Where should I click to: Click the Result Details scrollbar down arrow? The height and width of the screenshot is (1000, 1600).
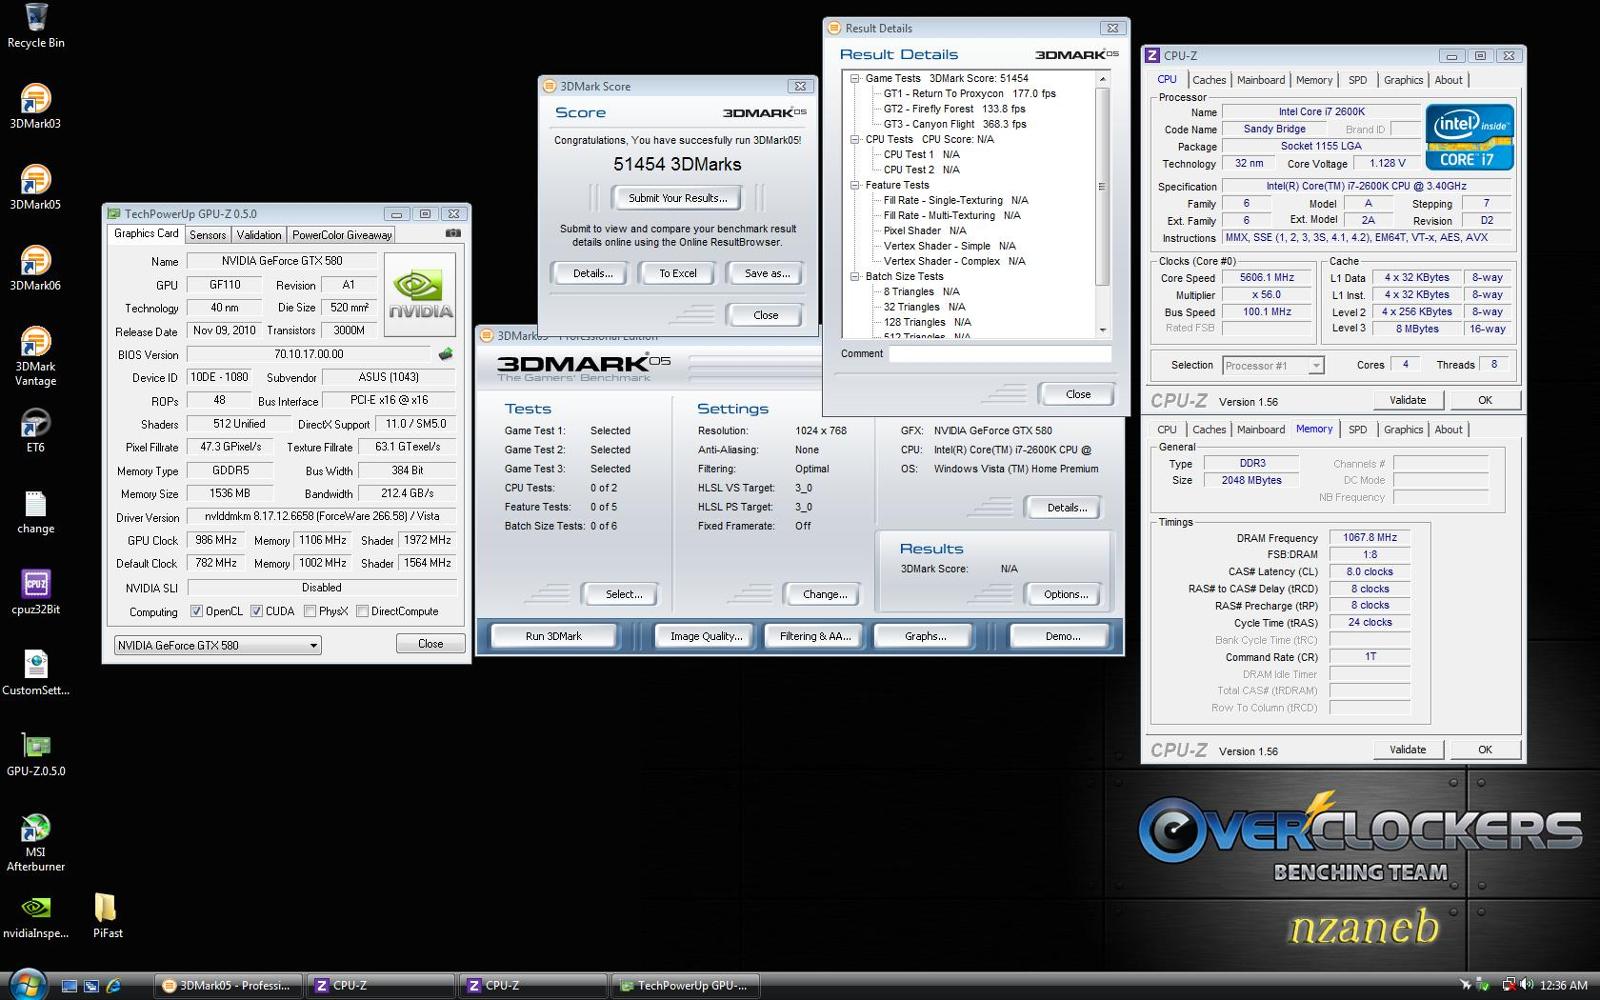(1103, 330)
